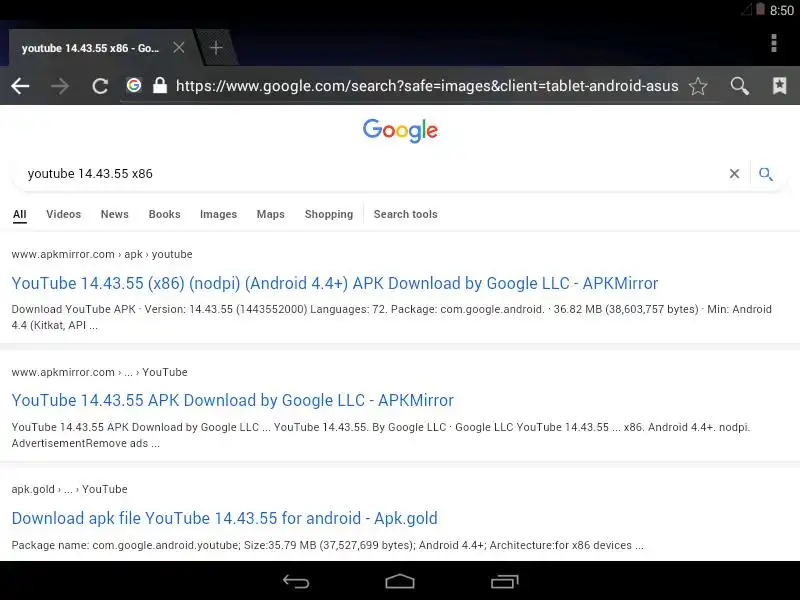Go back using browser back arrow

point(20,86)
